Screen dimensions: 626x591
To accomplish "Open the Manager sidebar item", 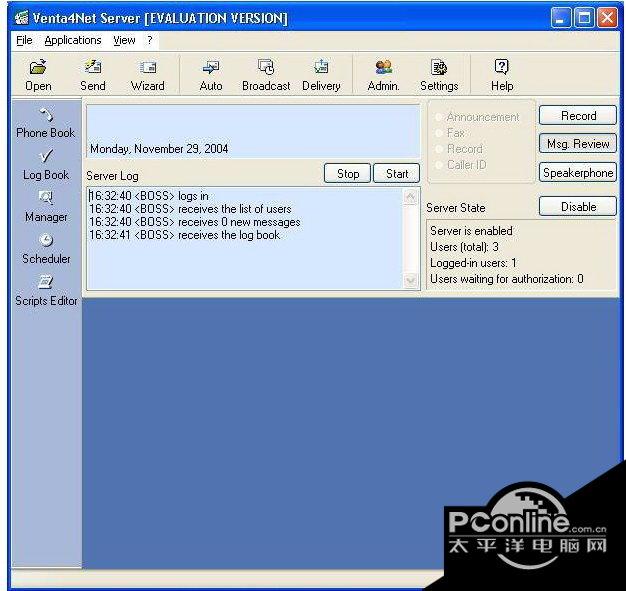I will [46, 206].
